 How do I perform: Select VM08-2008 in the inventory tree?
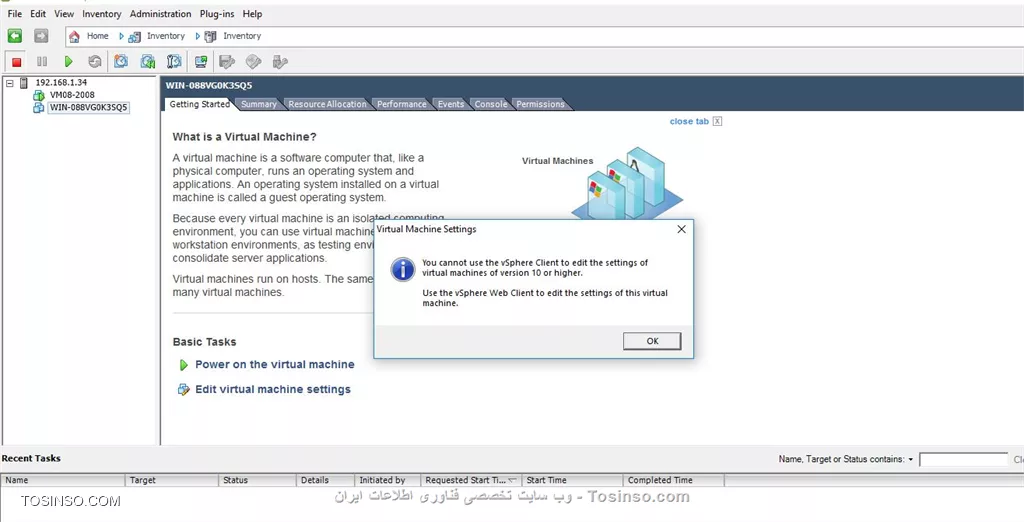pyautogui.click(x=72, y=95)
